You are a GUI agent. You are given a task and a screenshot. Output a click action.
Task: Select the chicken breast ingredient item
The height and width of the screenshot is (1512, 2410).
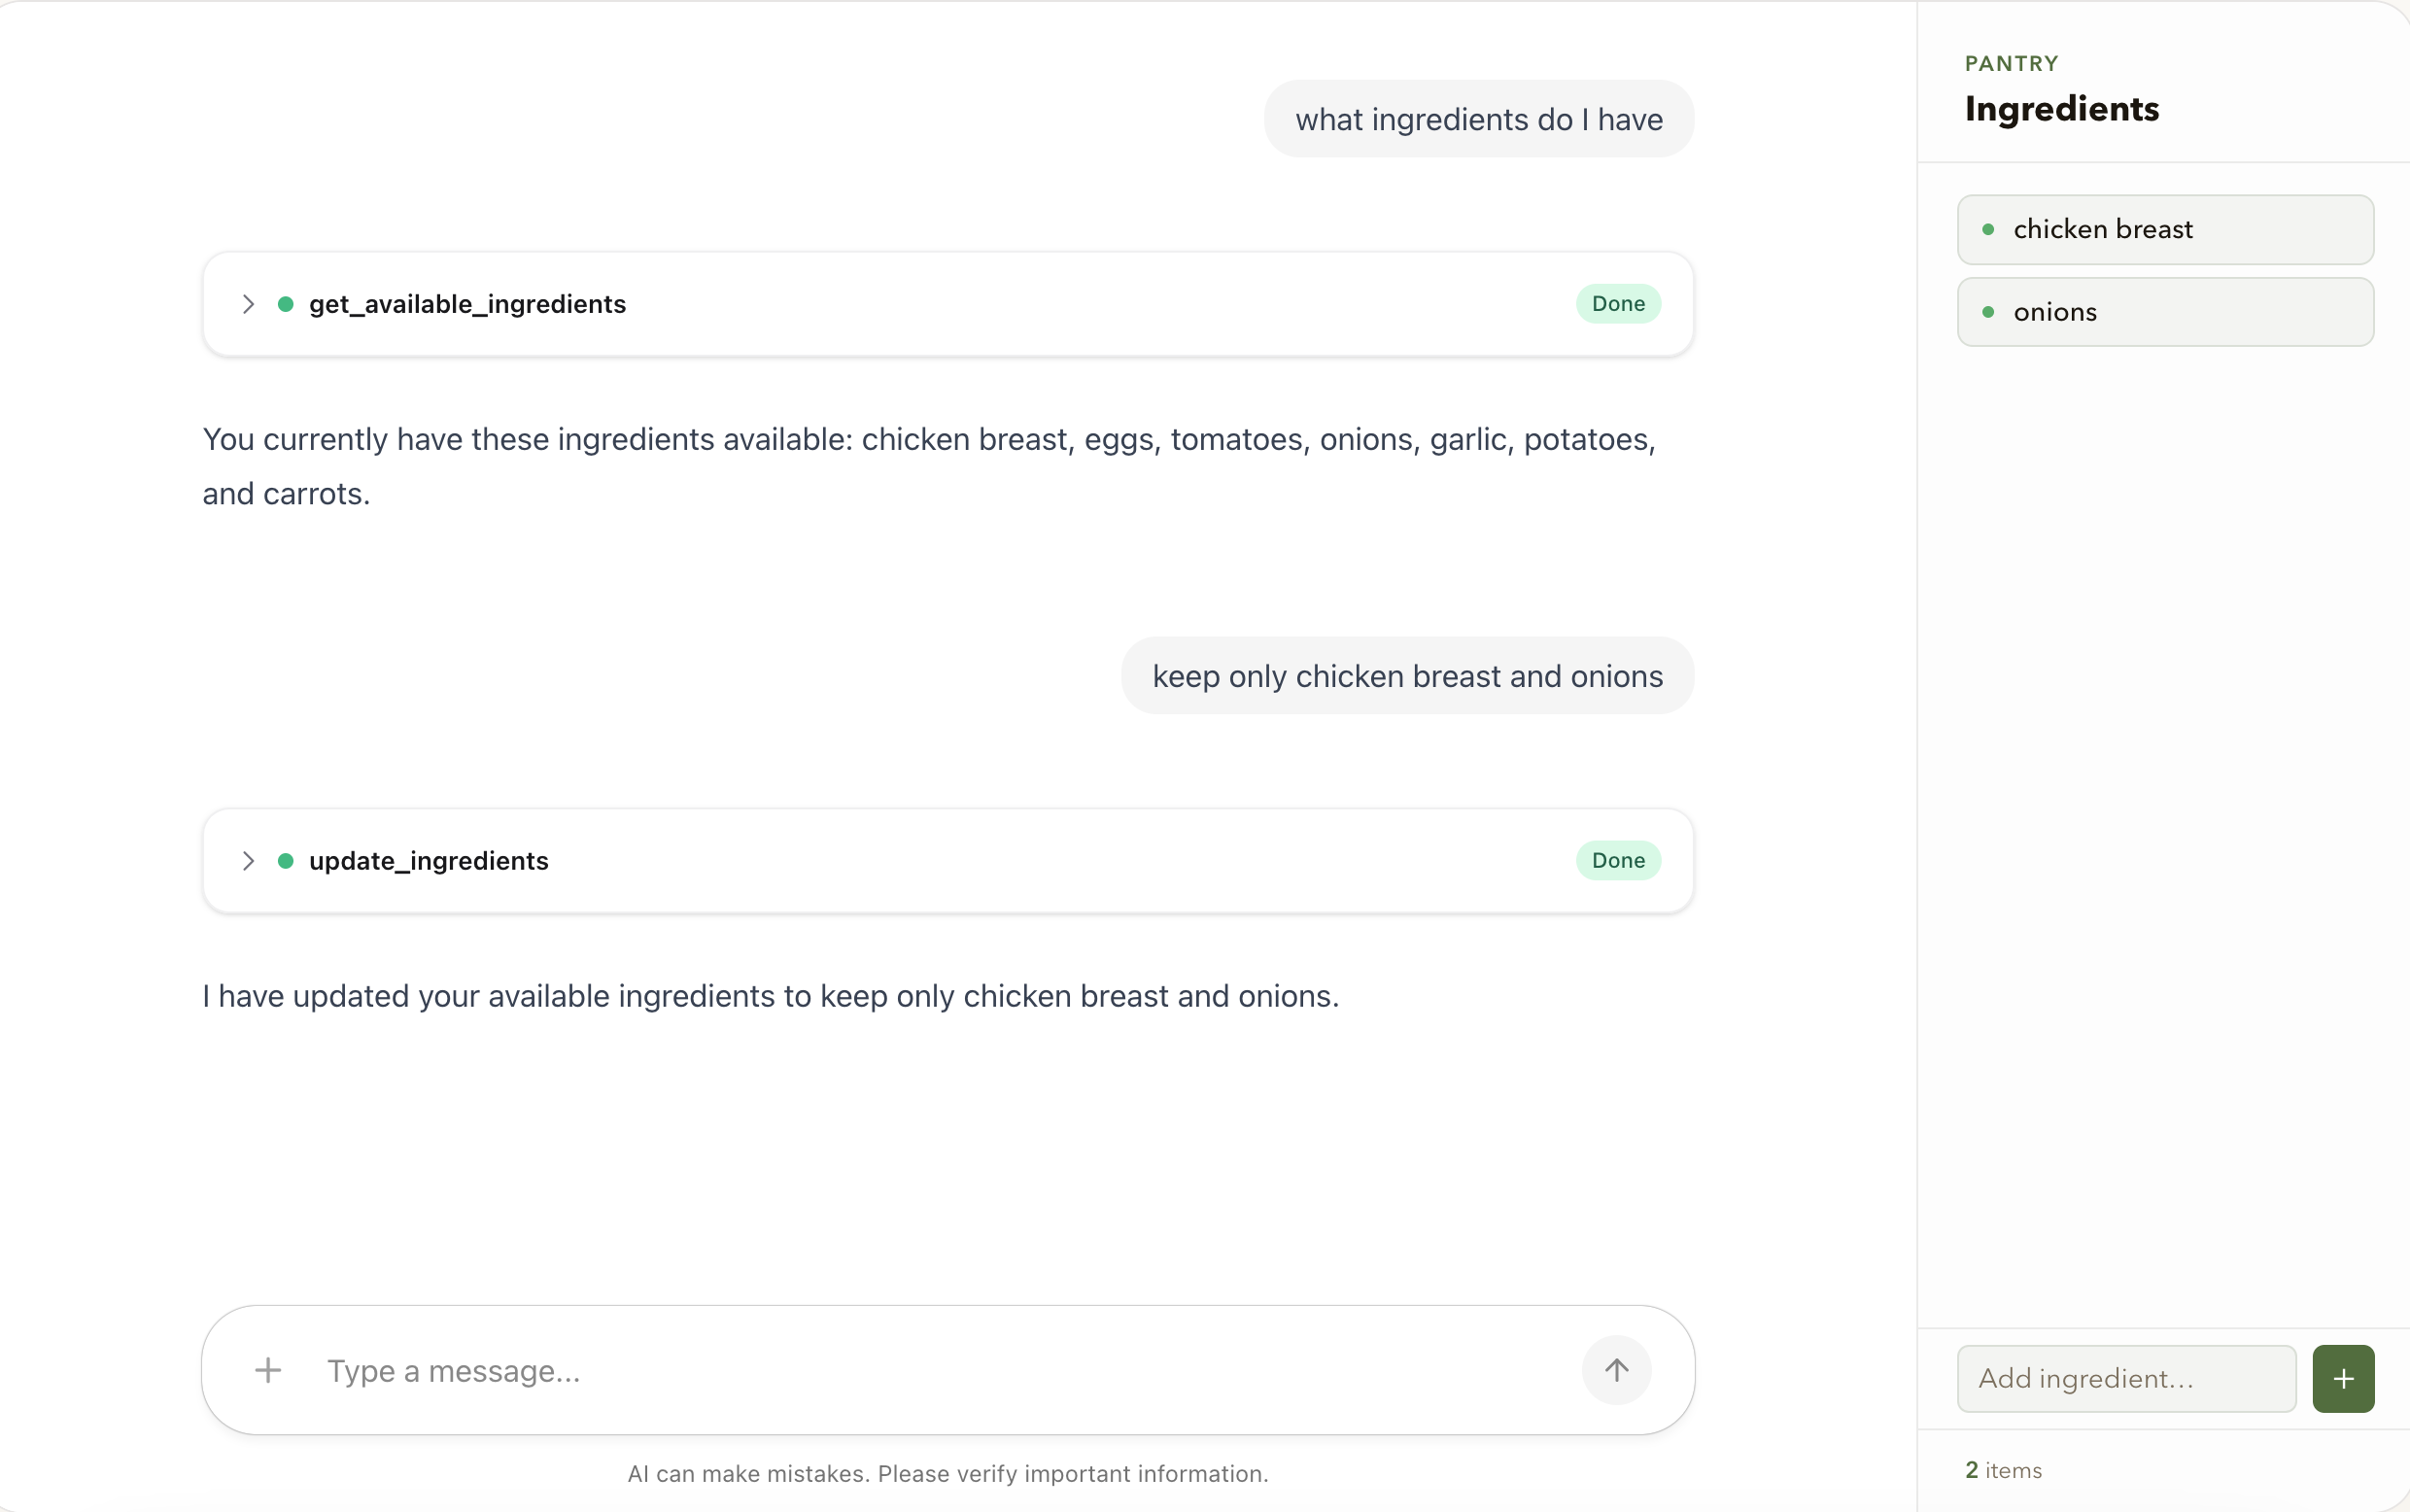pos(2165,230)
